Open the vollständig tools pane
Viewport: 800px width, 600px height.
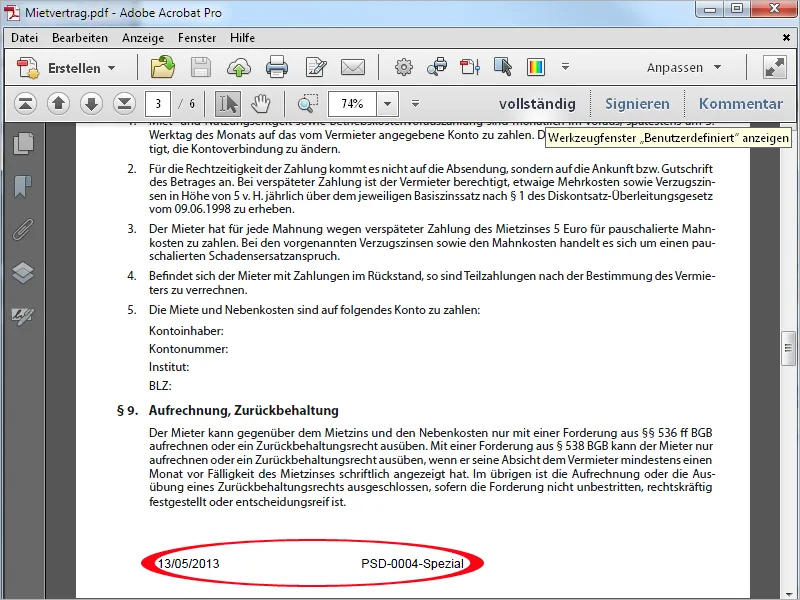(x=537, y=104)
